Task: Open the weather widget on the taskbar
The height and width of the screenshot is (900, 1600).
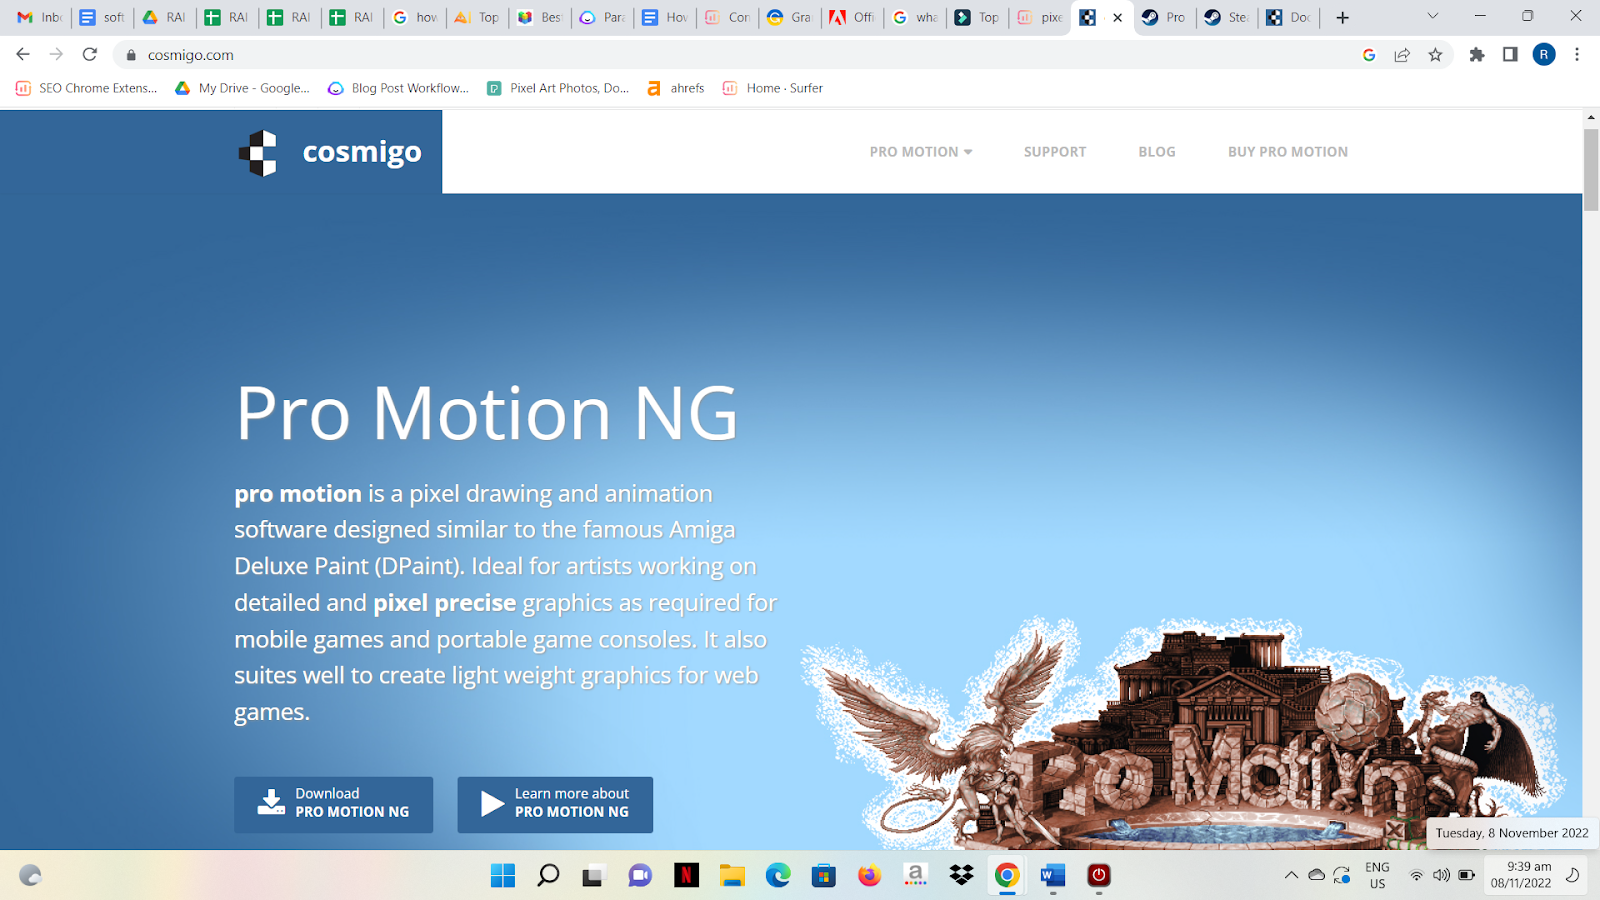Action: [31, 876]
